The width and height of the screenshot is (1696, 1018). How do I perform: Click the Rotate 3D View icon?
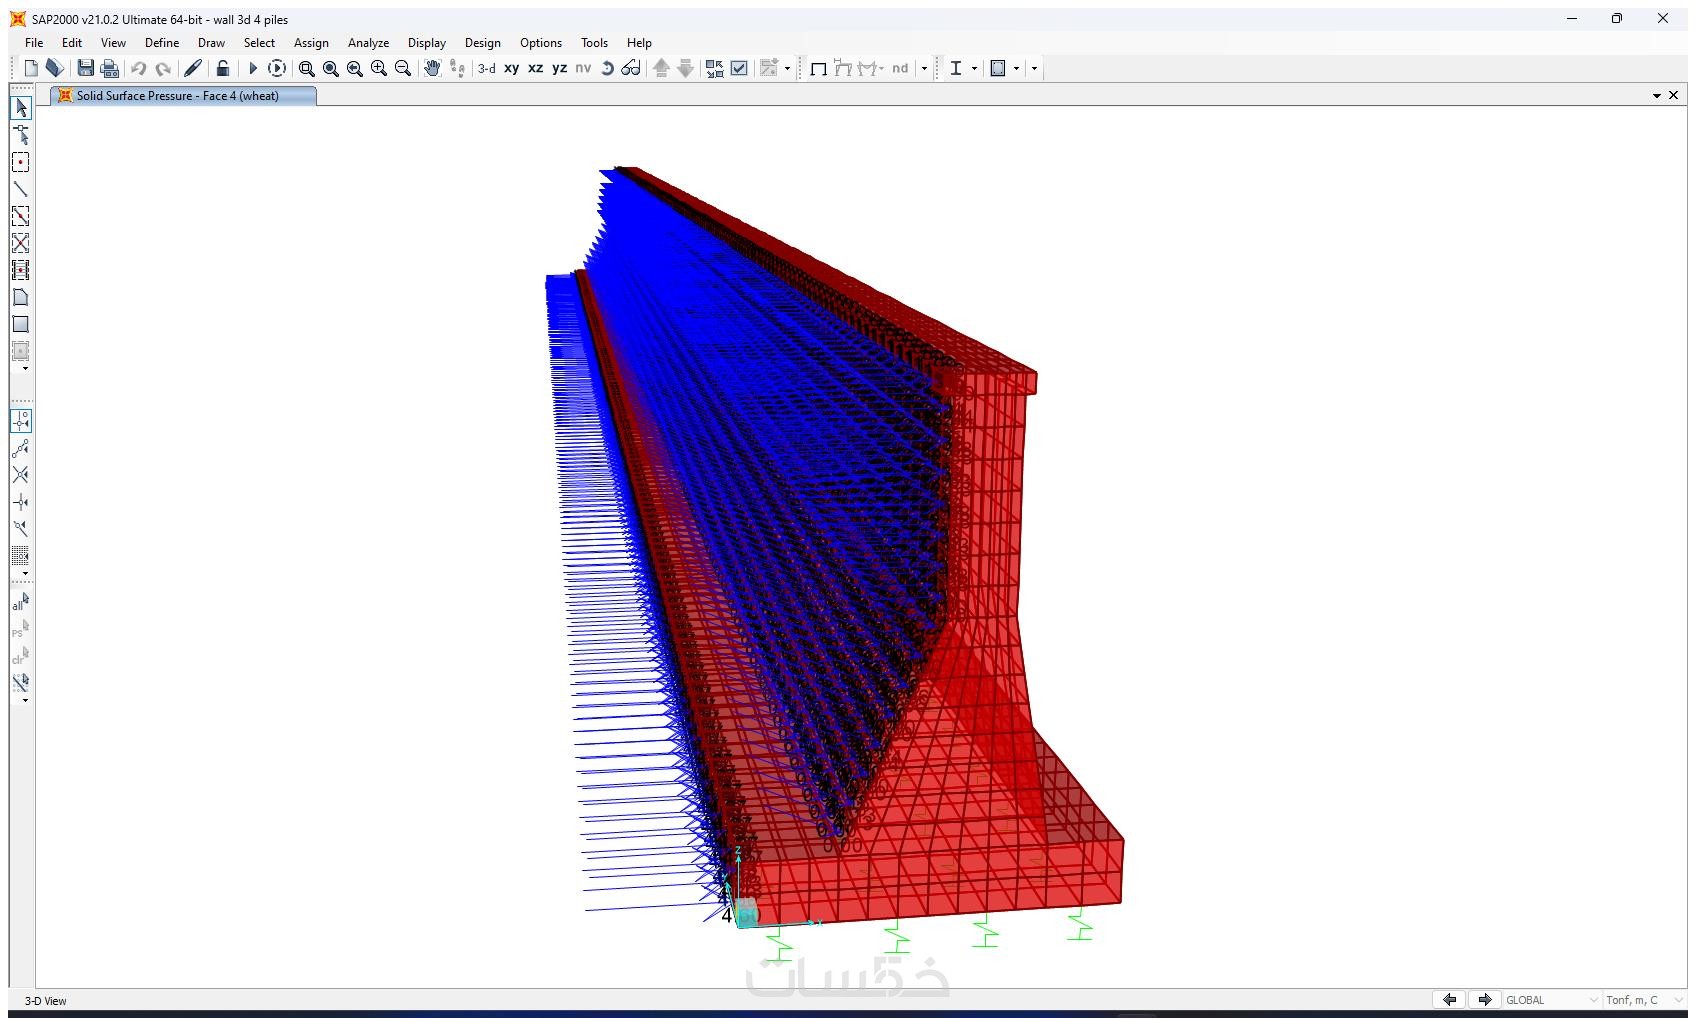pyautogui.click(x=607, y=68)
